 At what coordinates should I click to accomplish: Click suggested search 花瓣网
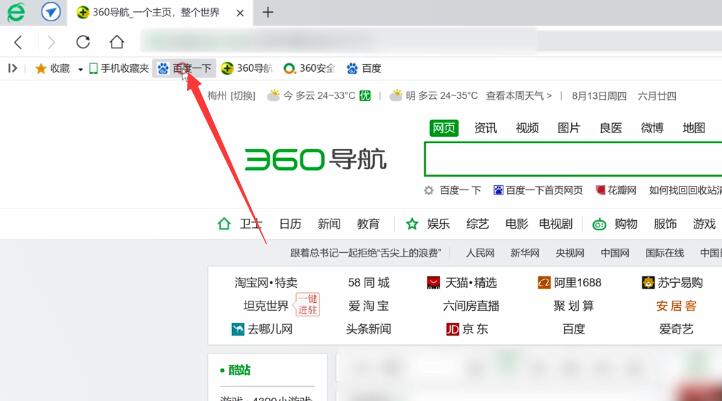pos(616,190)
